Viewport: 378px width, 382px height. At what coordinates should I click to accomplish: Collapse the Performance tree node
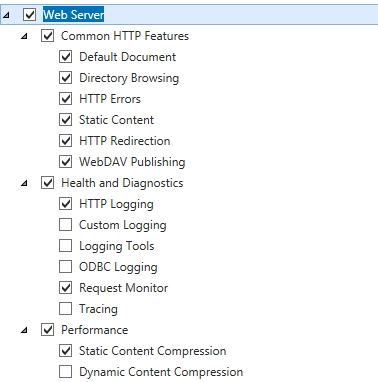24,331
